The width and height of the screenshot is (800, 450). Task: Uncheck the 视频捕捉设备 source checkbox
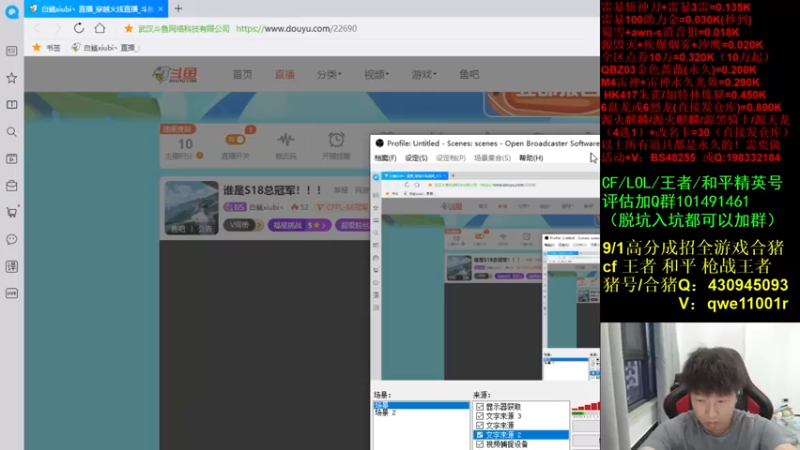click(480, 444)
